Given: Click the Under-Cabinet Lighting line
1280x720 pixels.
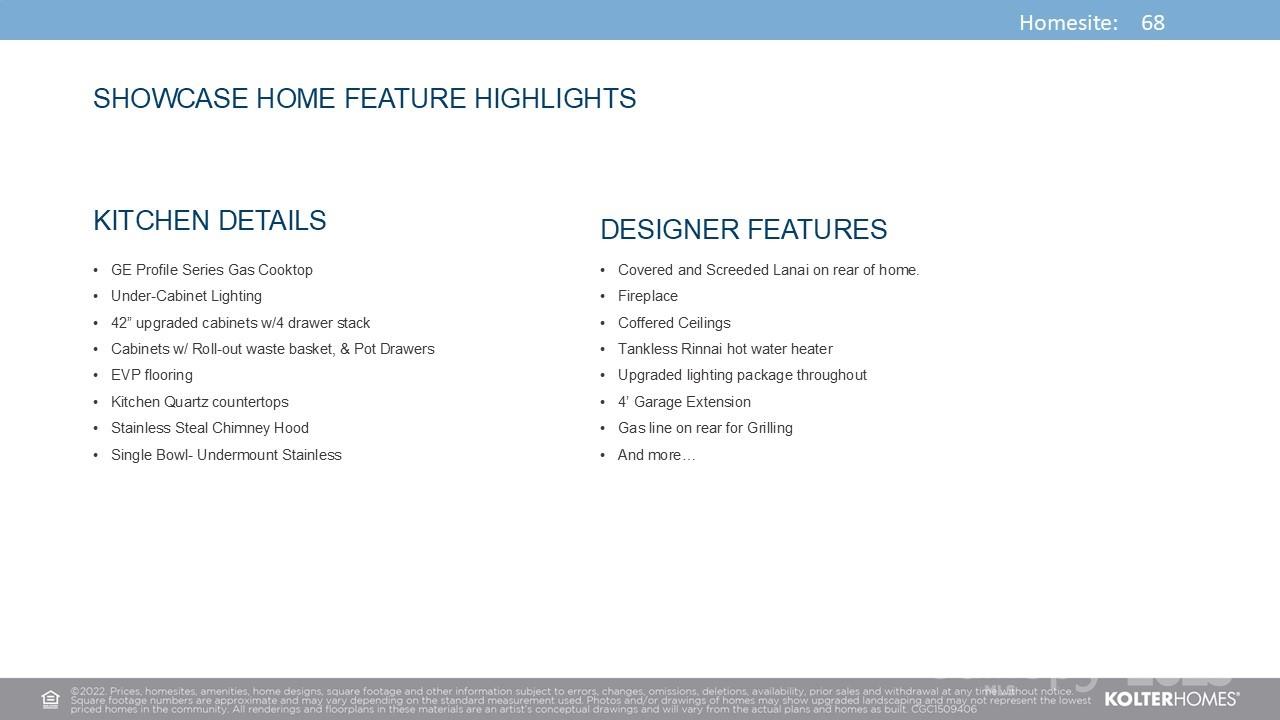Looking at the screenshot, I should (186, 296).
